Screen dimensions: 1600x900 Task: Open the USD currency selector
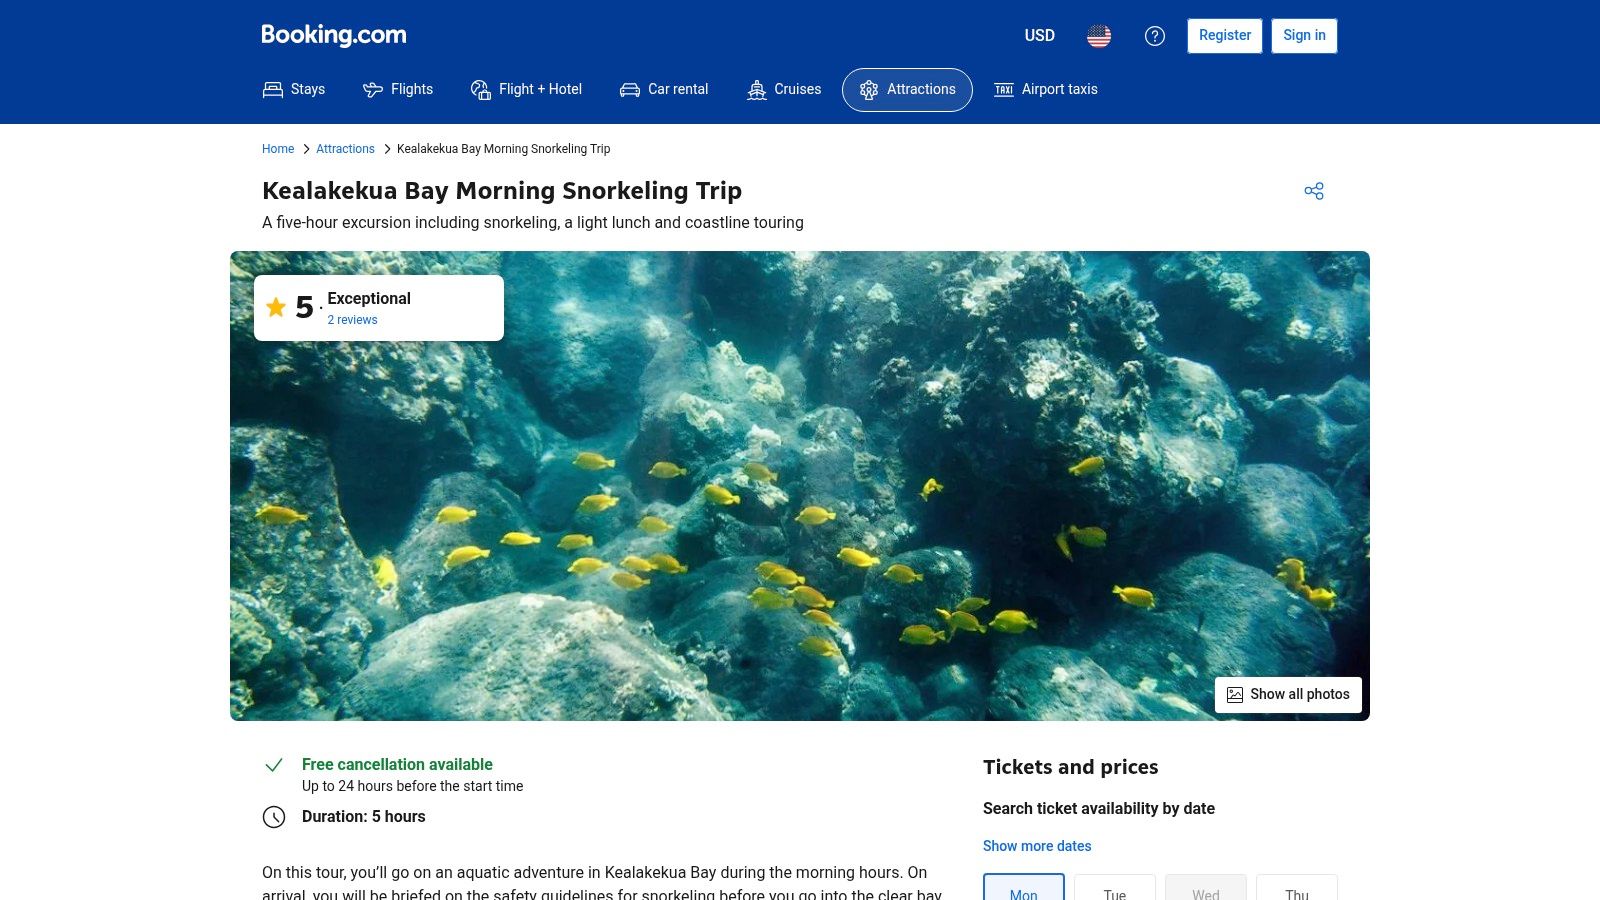coord(1039,36)
